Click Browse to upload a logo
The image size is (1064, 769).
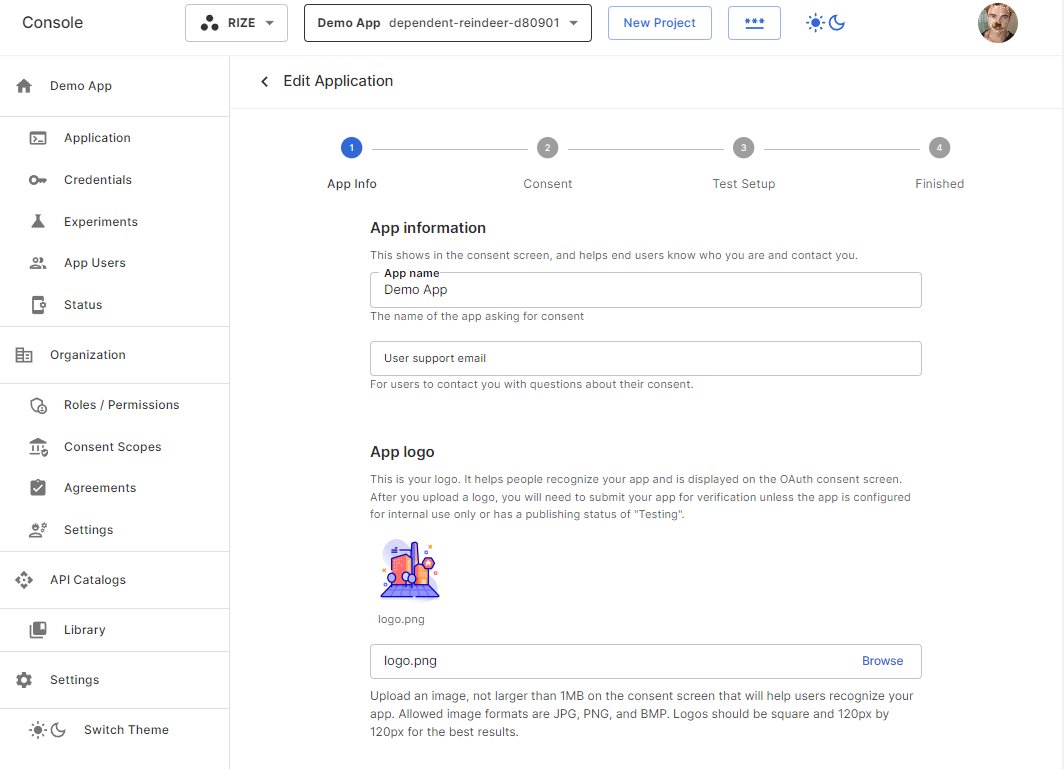(882, 661)
